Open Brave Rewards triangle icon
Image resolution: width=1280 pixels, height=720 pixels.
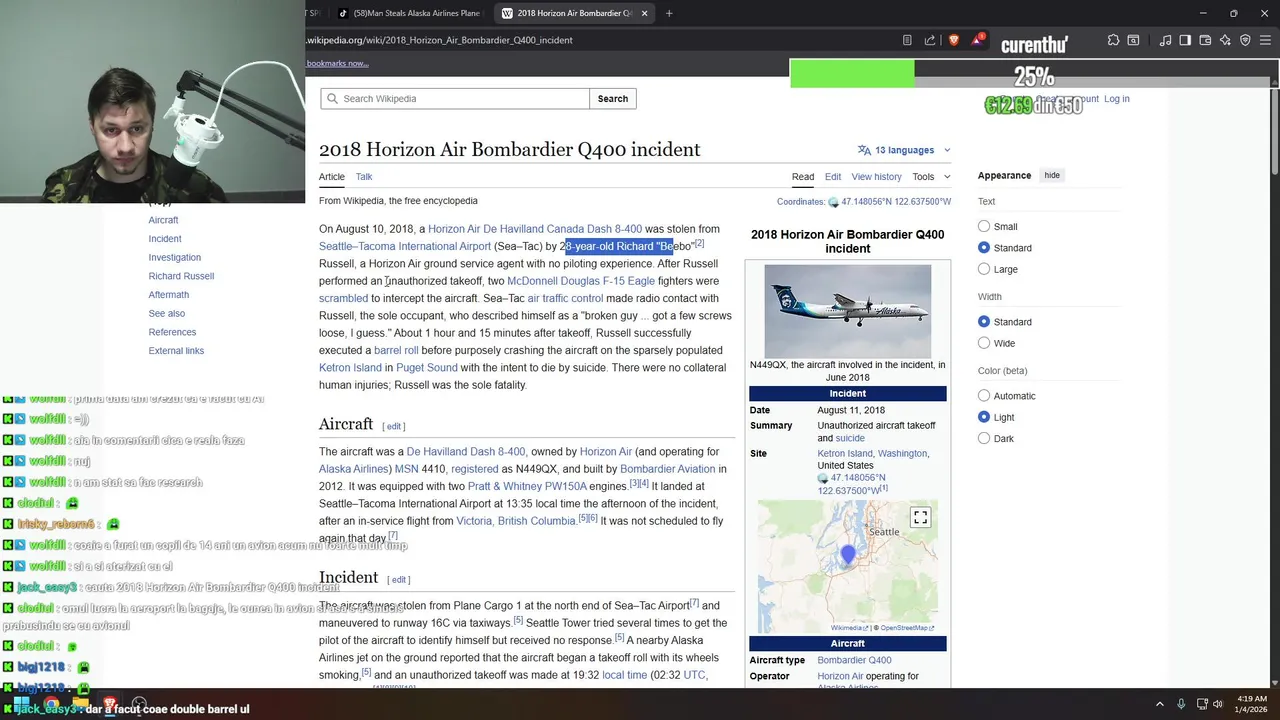[x=978, y=40]
